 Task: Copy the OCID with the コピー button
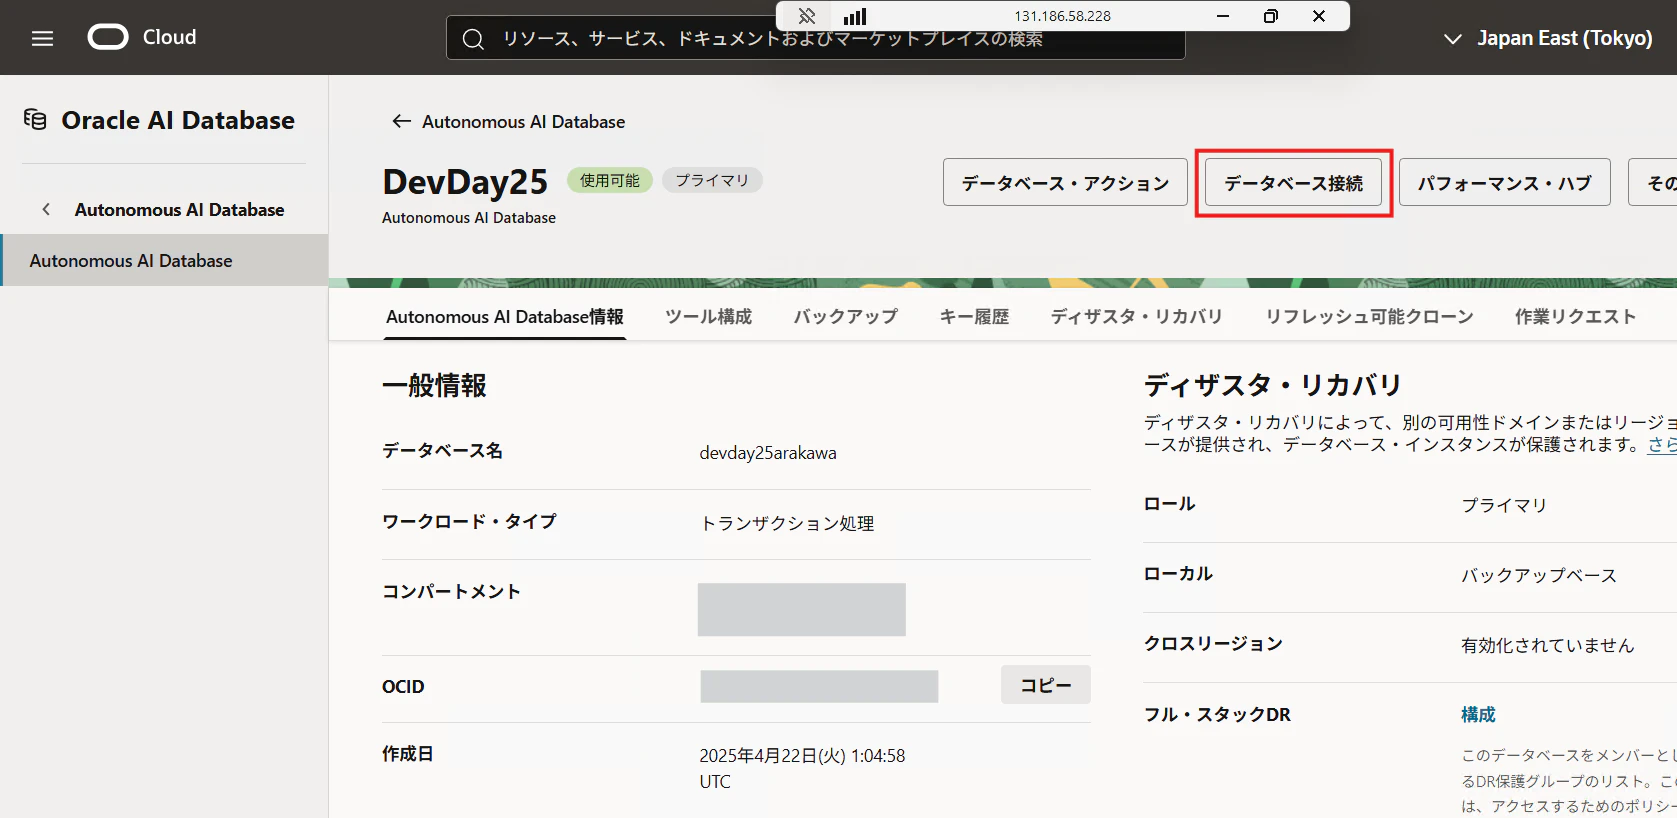1046,685
